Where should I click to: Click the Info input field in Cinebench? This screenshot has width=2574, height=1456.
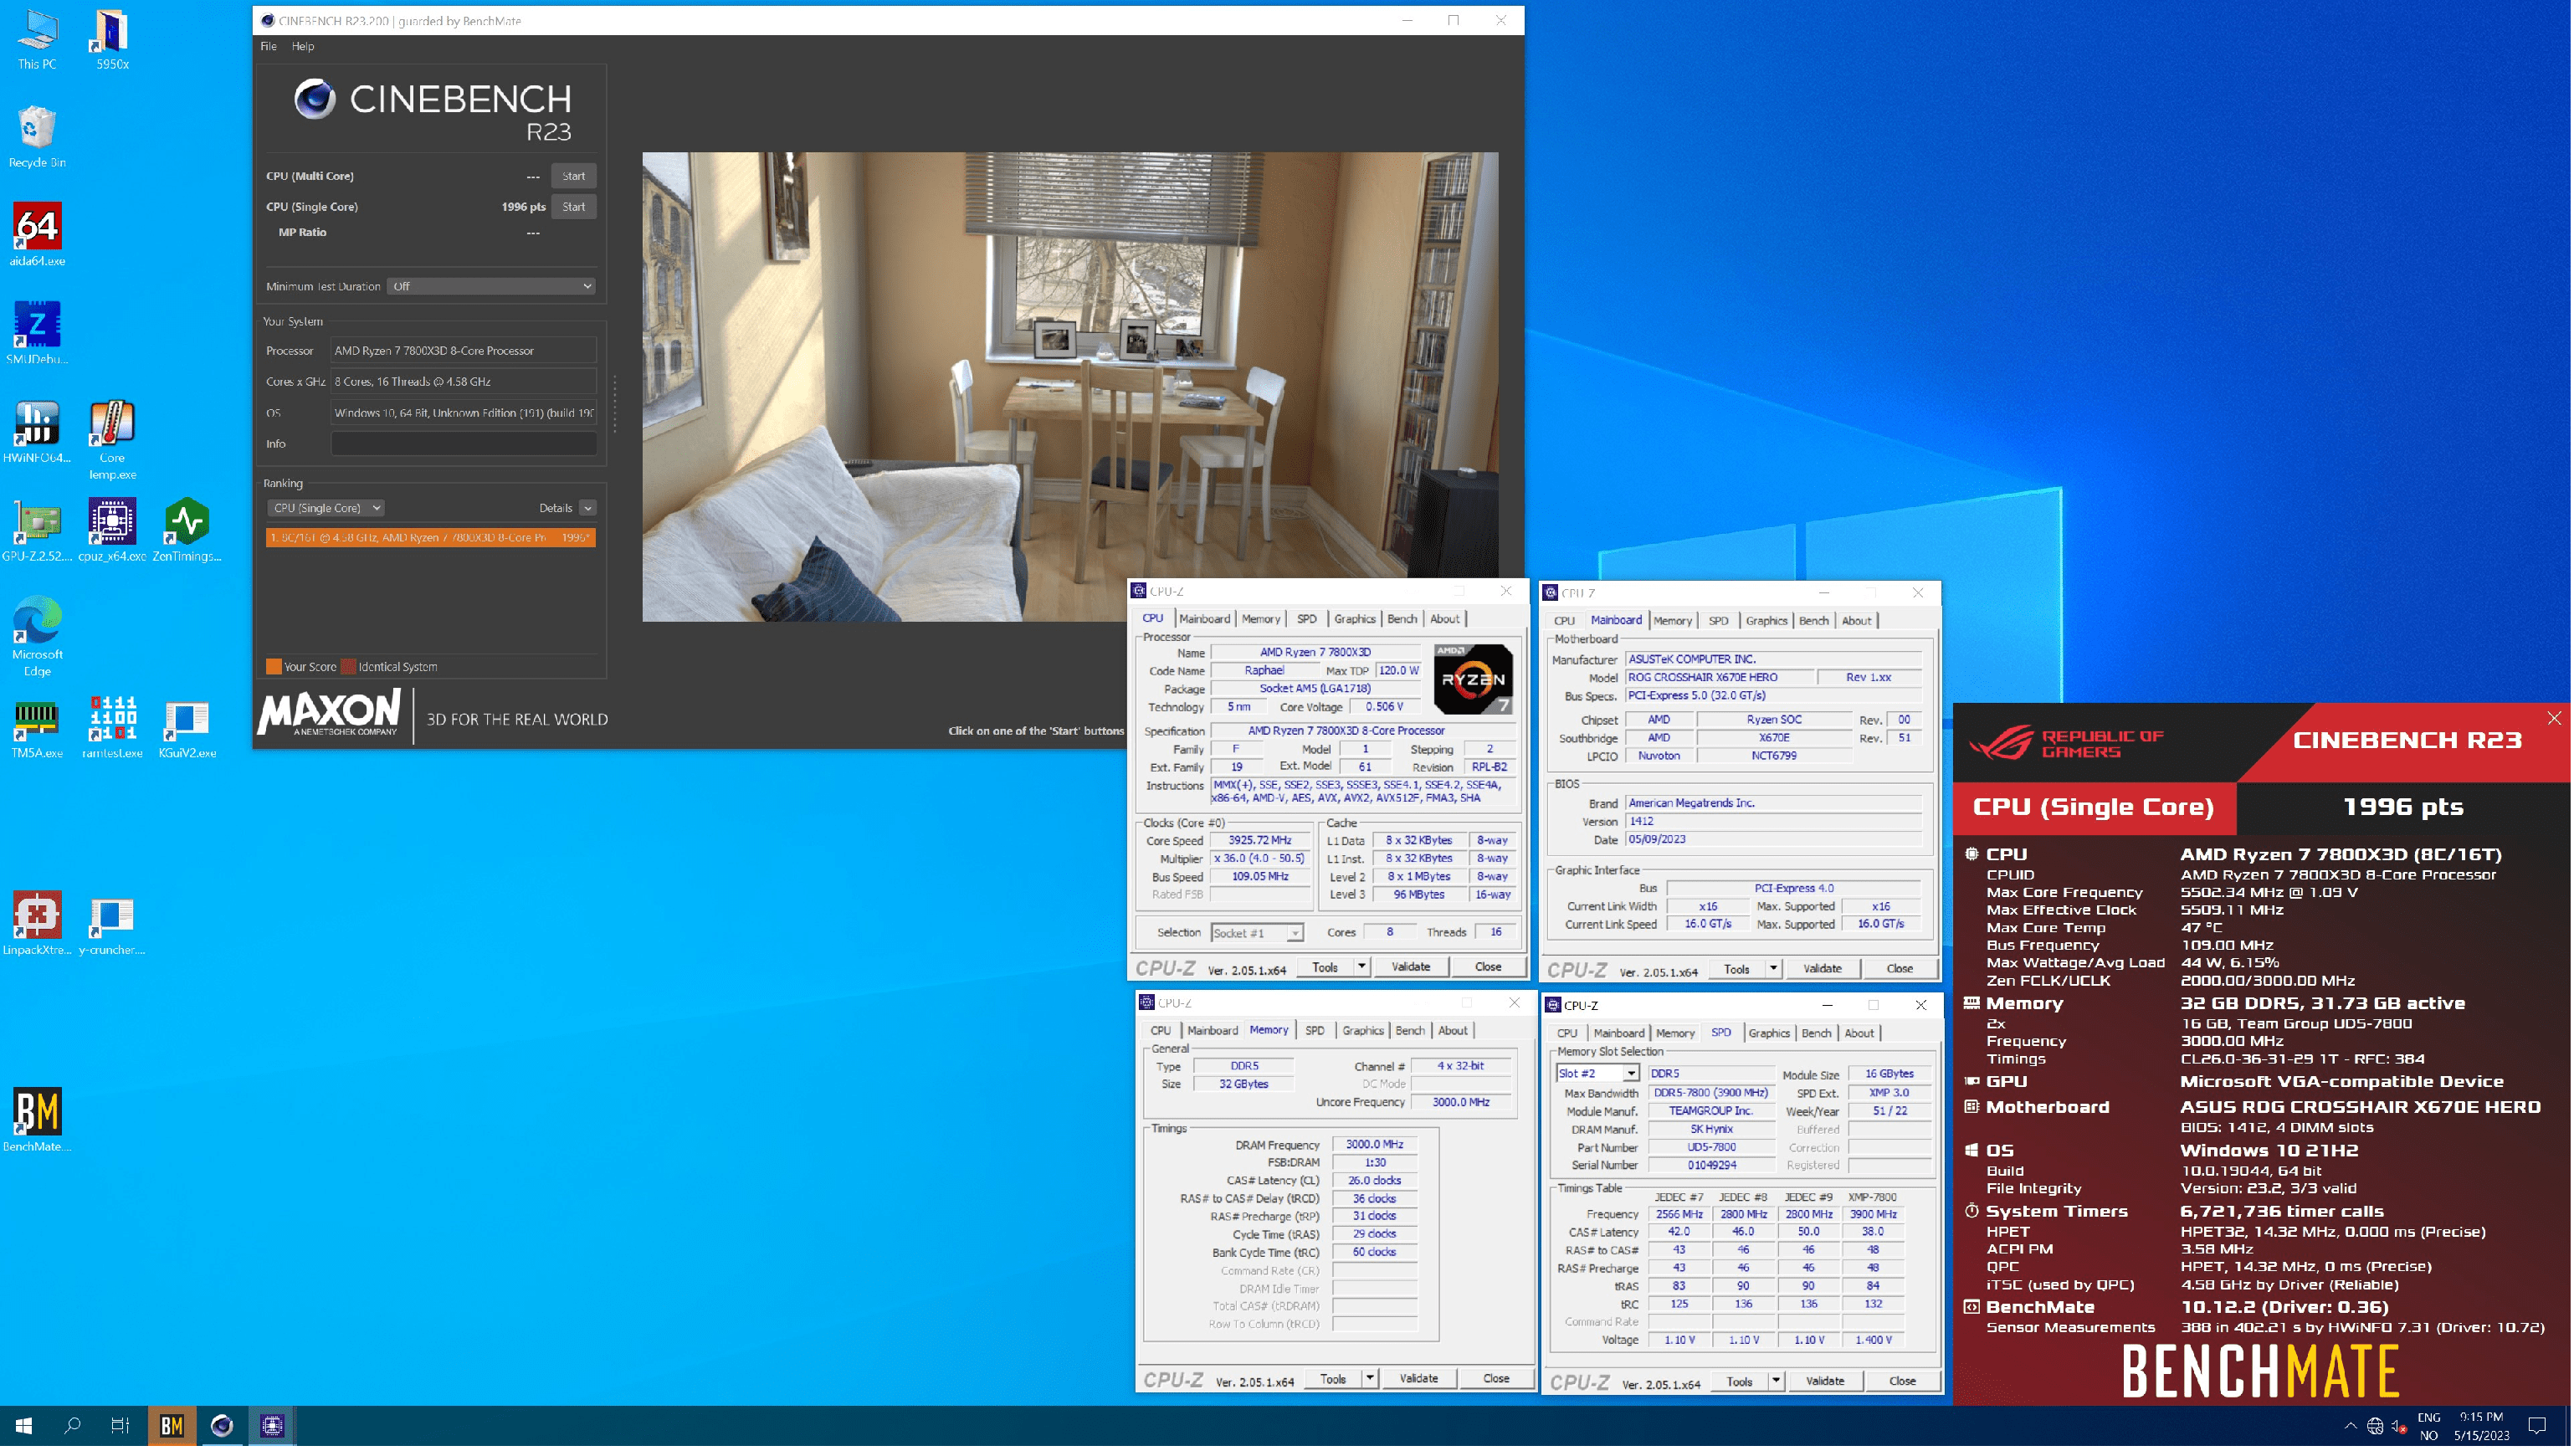(465, 444)
